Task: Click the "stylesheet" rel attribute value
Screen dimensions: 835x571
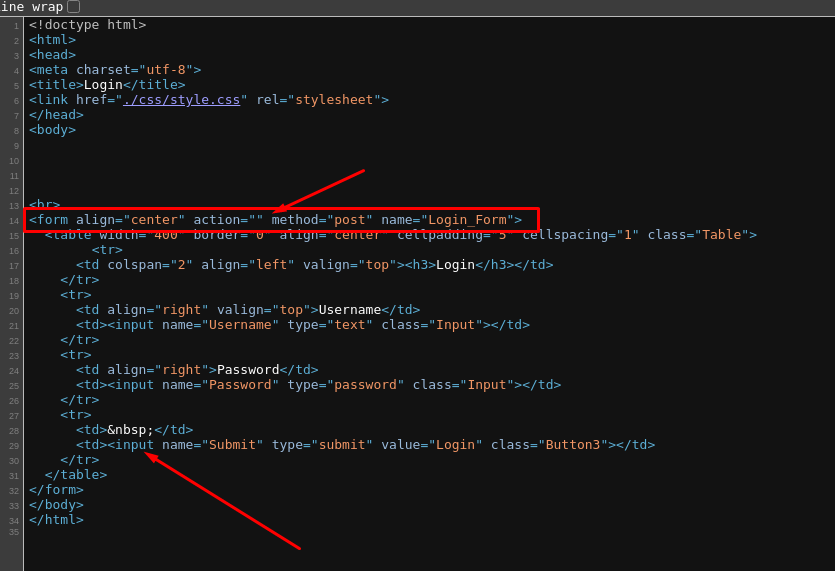Action: tap(334, 100)
